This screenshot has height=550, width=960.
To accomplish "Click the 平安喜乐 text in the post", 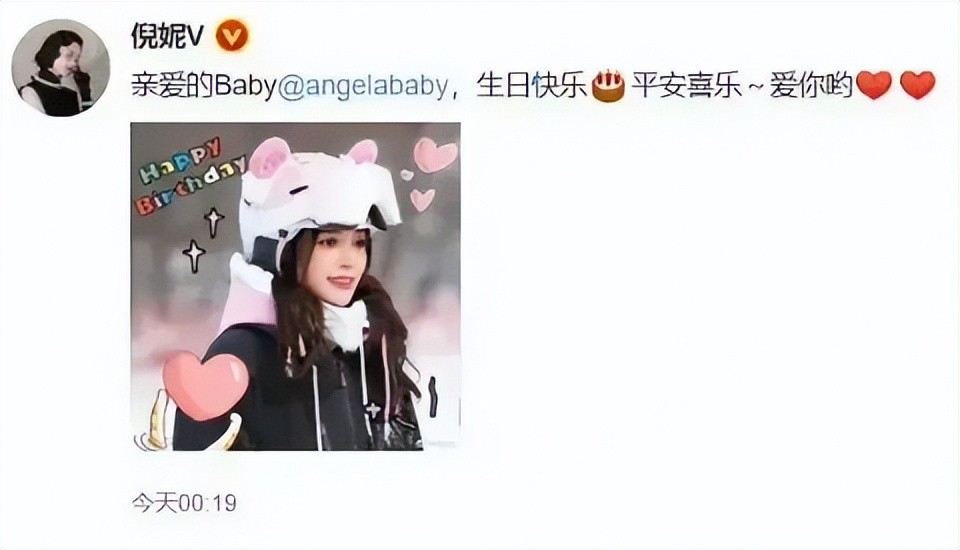I will [686, 86].
